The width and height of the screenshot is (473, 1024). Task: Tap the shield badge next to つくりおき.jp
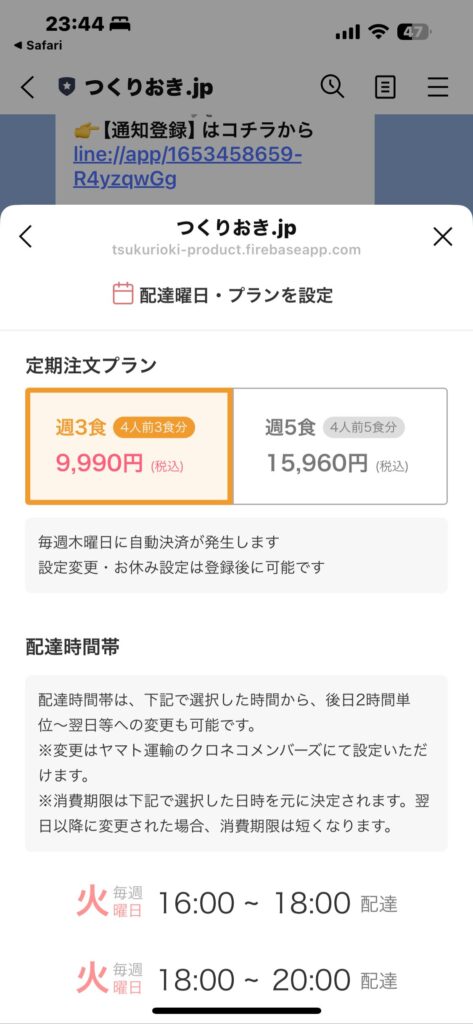coord(66,87)
